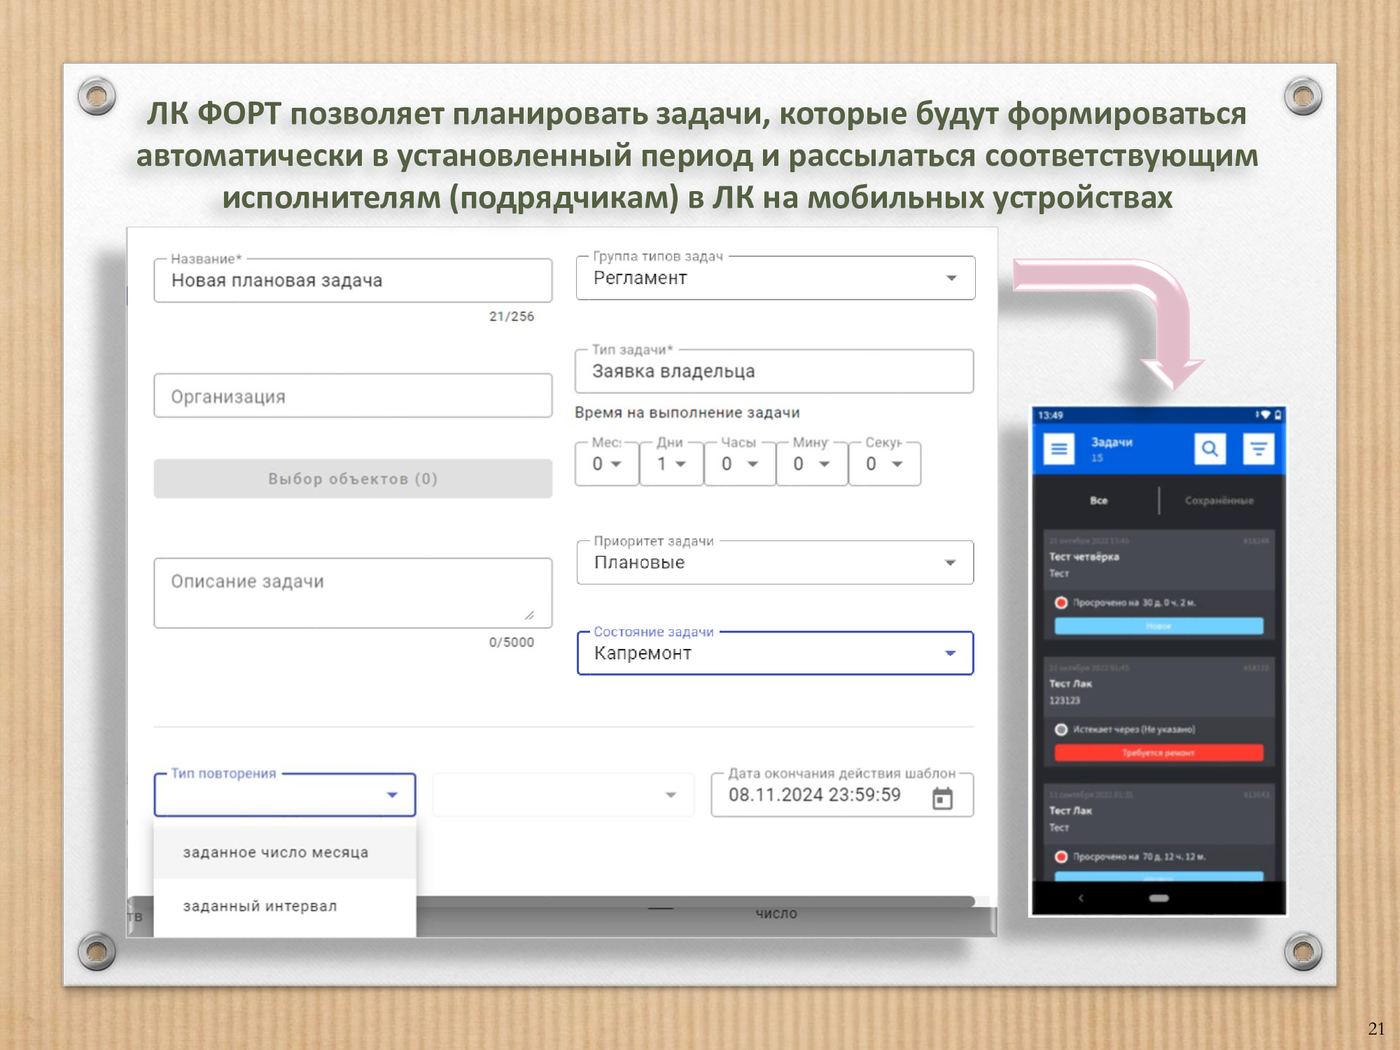The image size is (1400, 1050).
Task: Tap the blue Новое status on Тест четвёрка
Action: (1159, 626)
